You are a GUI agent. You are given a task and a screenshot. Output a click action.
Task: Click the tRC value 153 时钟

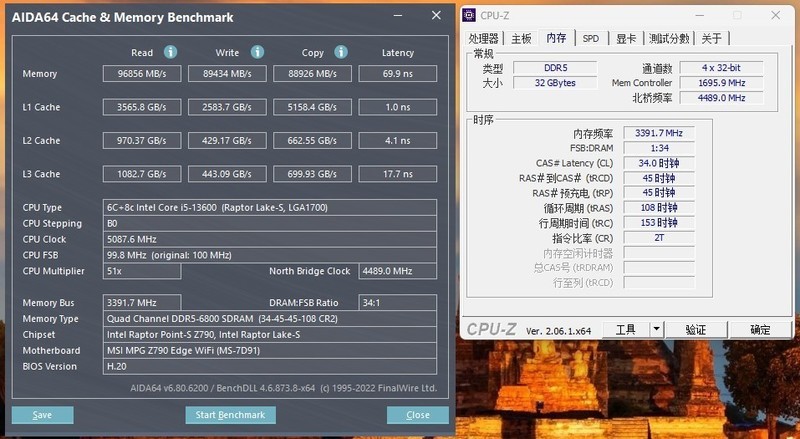(x=659, y=223)
